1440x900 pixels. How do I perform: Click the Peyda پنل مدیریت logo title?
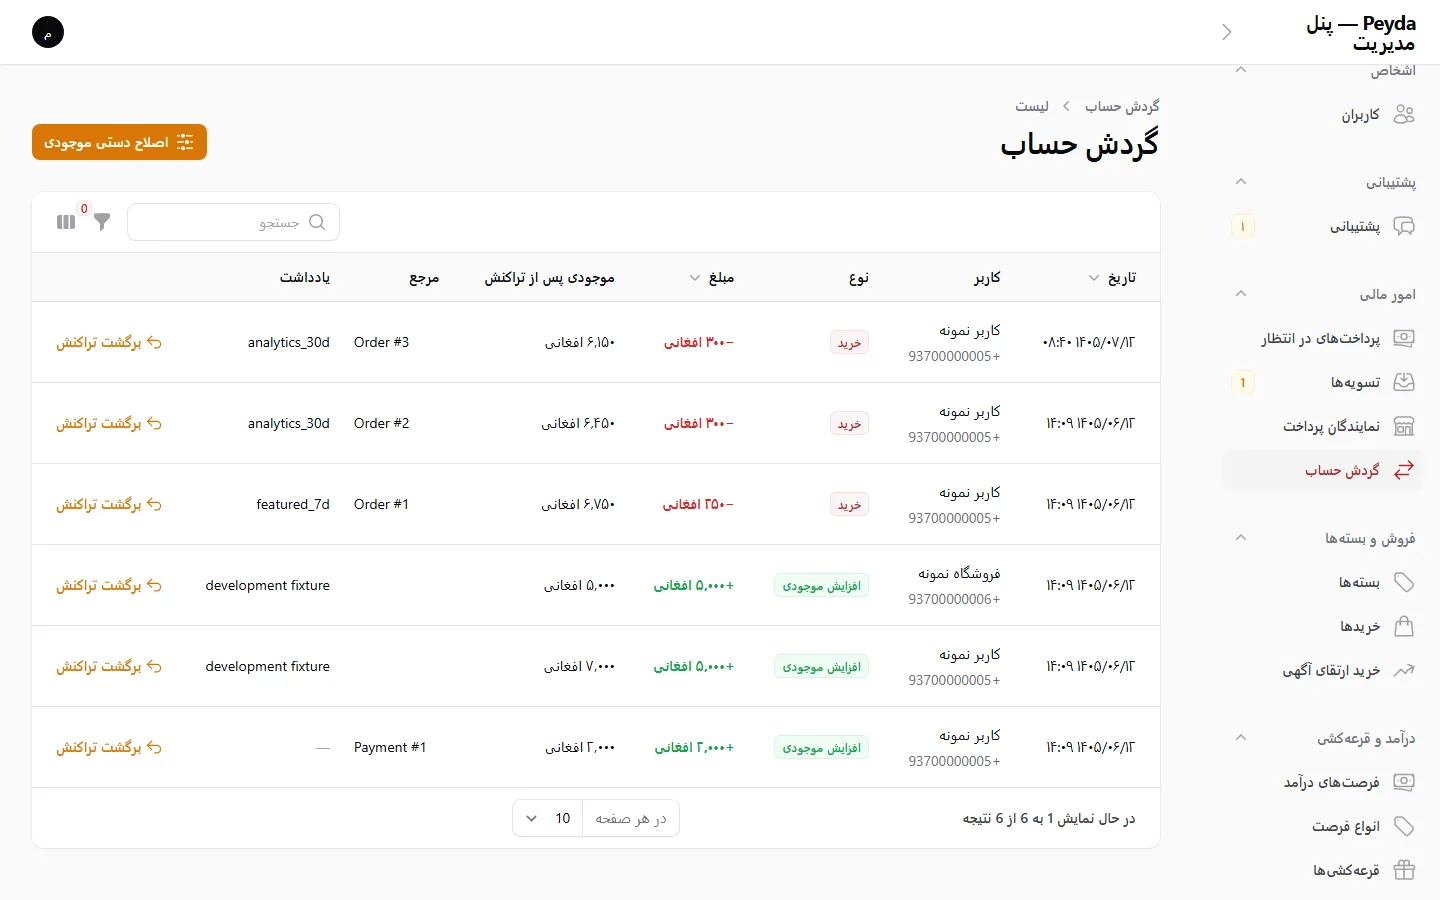(x=1360, y=33)
